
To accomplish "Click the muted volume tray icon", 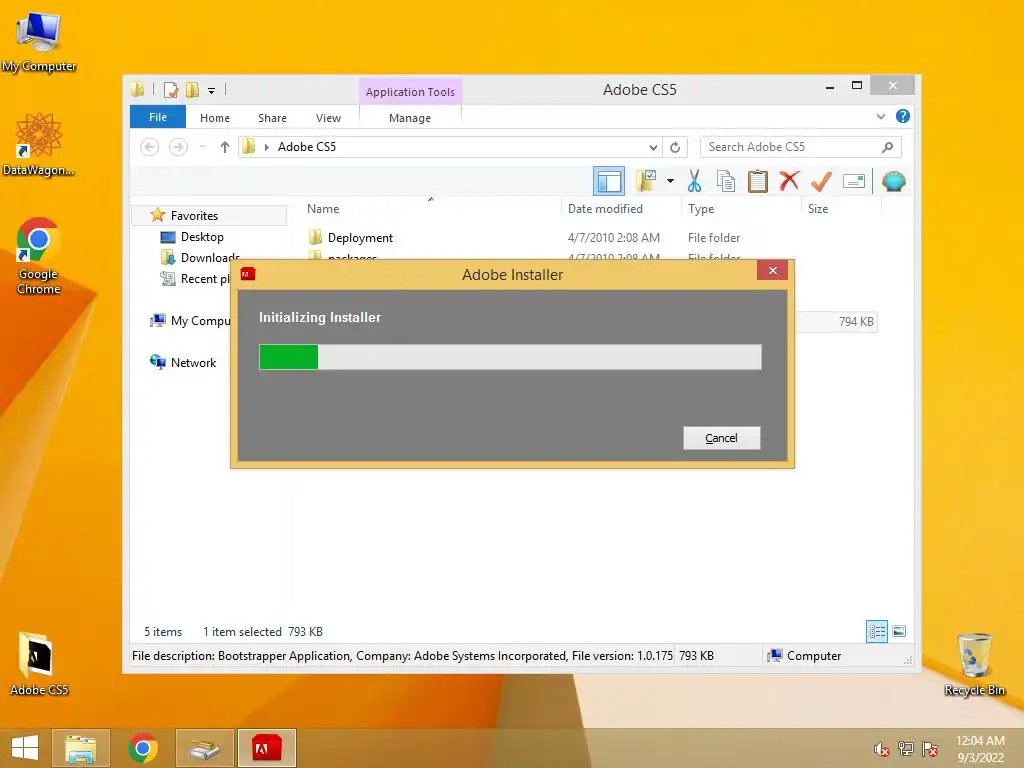I will 881,749.
